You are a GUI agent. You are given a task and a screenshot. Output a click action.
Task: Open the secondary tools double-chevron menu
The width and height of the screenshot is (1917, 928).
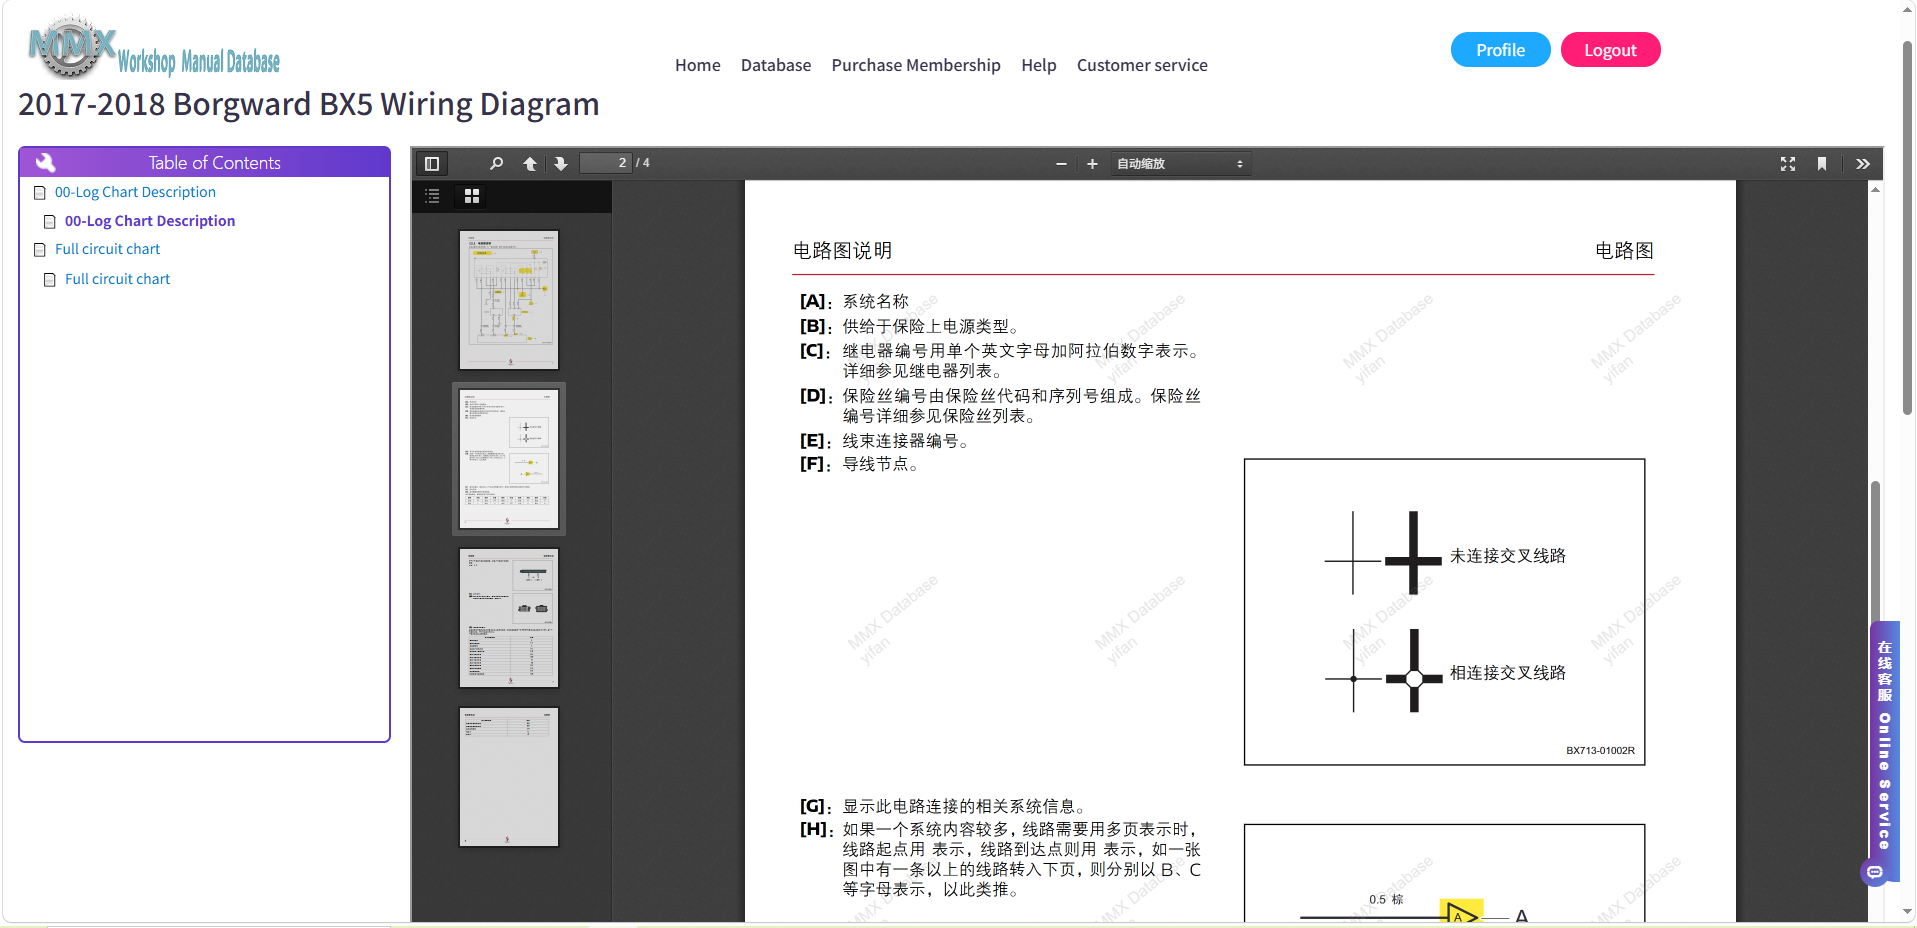click(1862, 164)
